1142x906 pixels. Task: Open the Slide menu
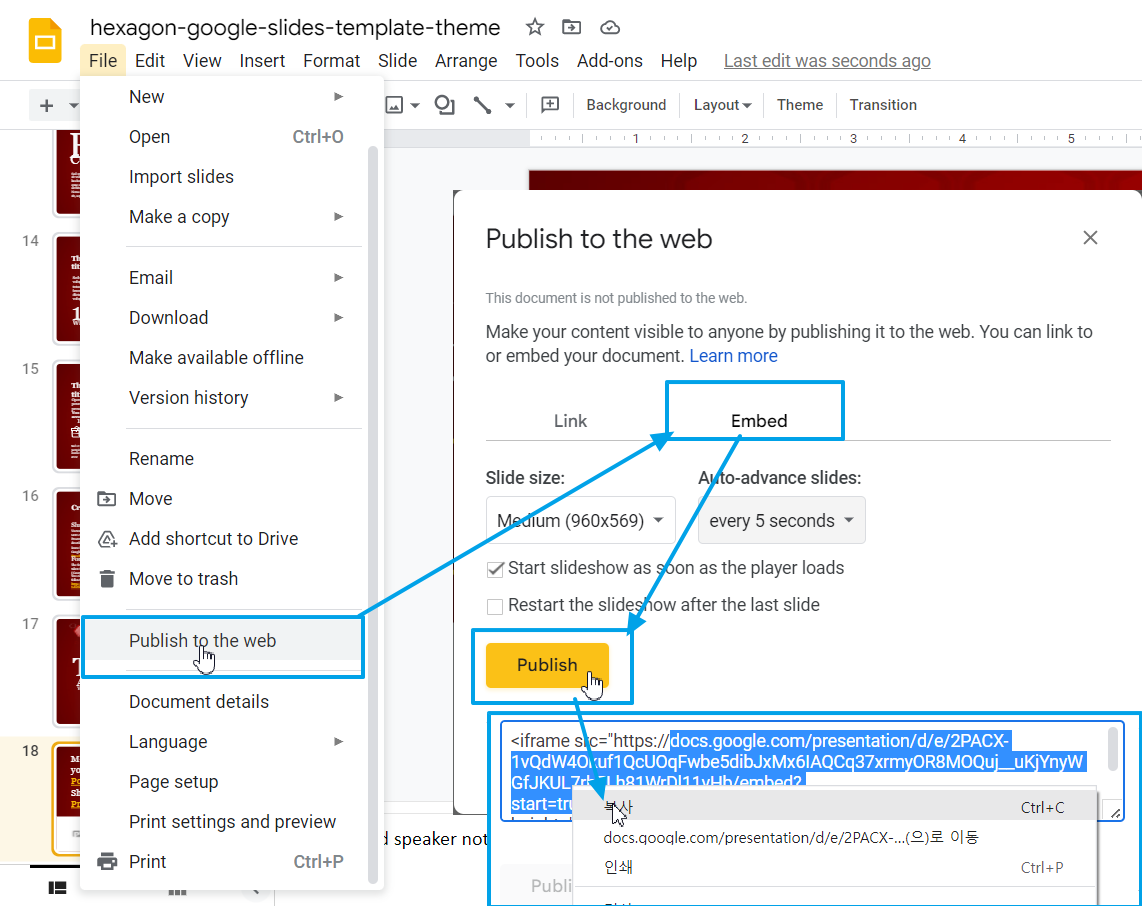398,60
